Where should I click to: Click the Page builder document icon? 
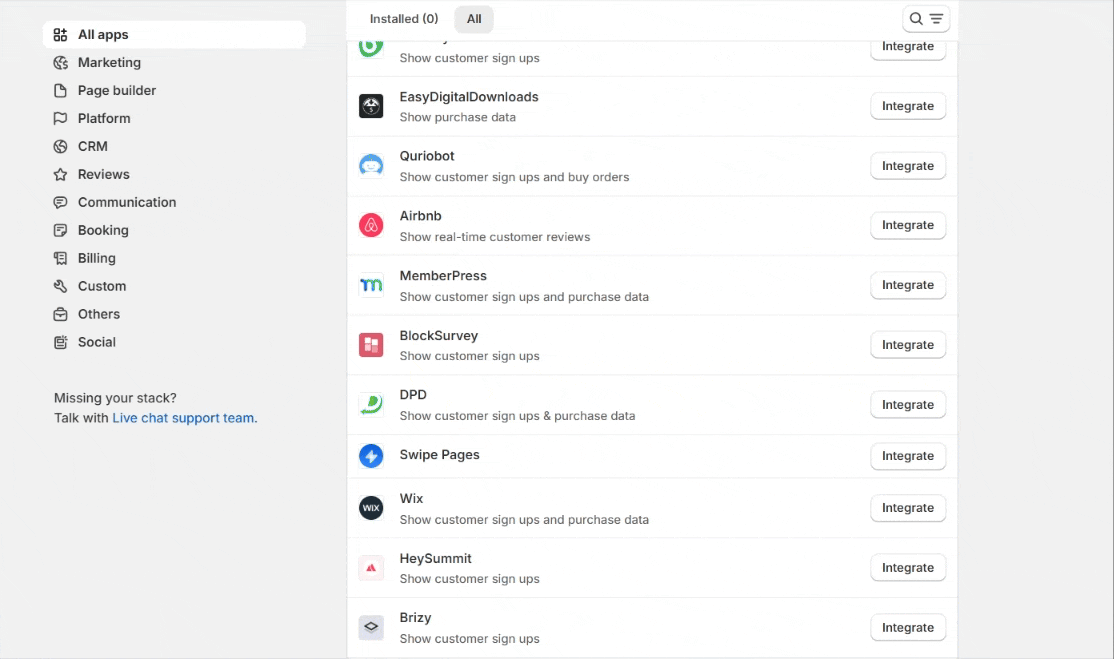coord(60,90)
